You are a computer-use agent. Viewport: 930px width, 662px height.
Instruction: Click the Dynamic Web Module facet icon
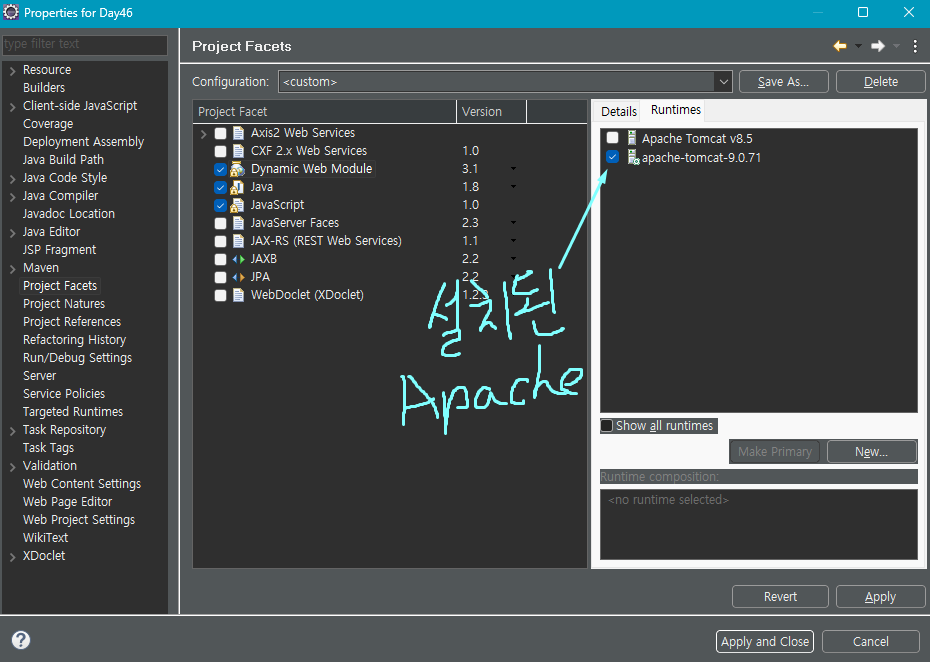[237, 169]
